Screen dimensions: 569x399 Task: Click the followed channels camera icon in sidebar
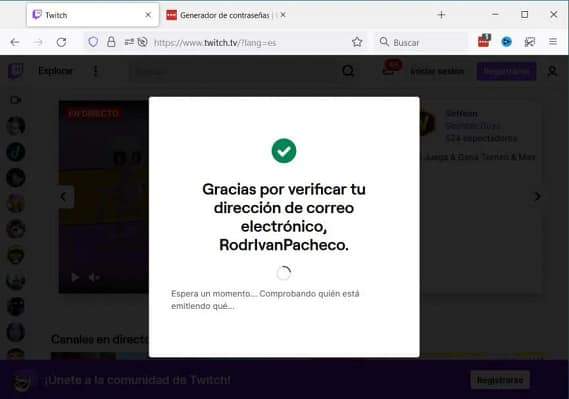click(16, 100)
